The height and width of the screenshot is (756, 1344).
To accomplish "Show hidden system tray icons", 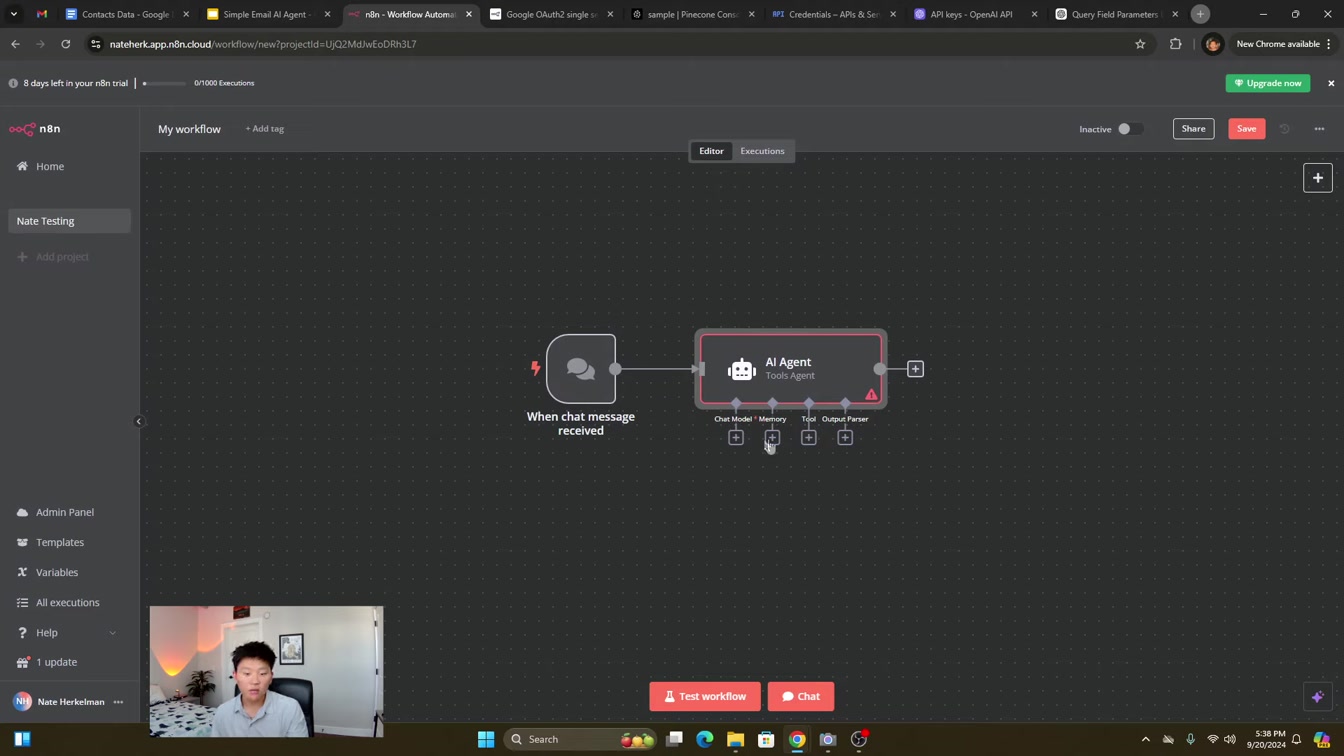I will [x=1146, y=740].
